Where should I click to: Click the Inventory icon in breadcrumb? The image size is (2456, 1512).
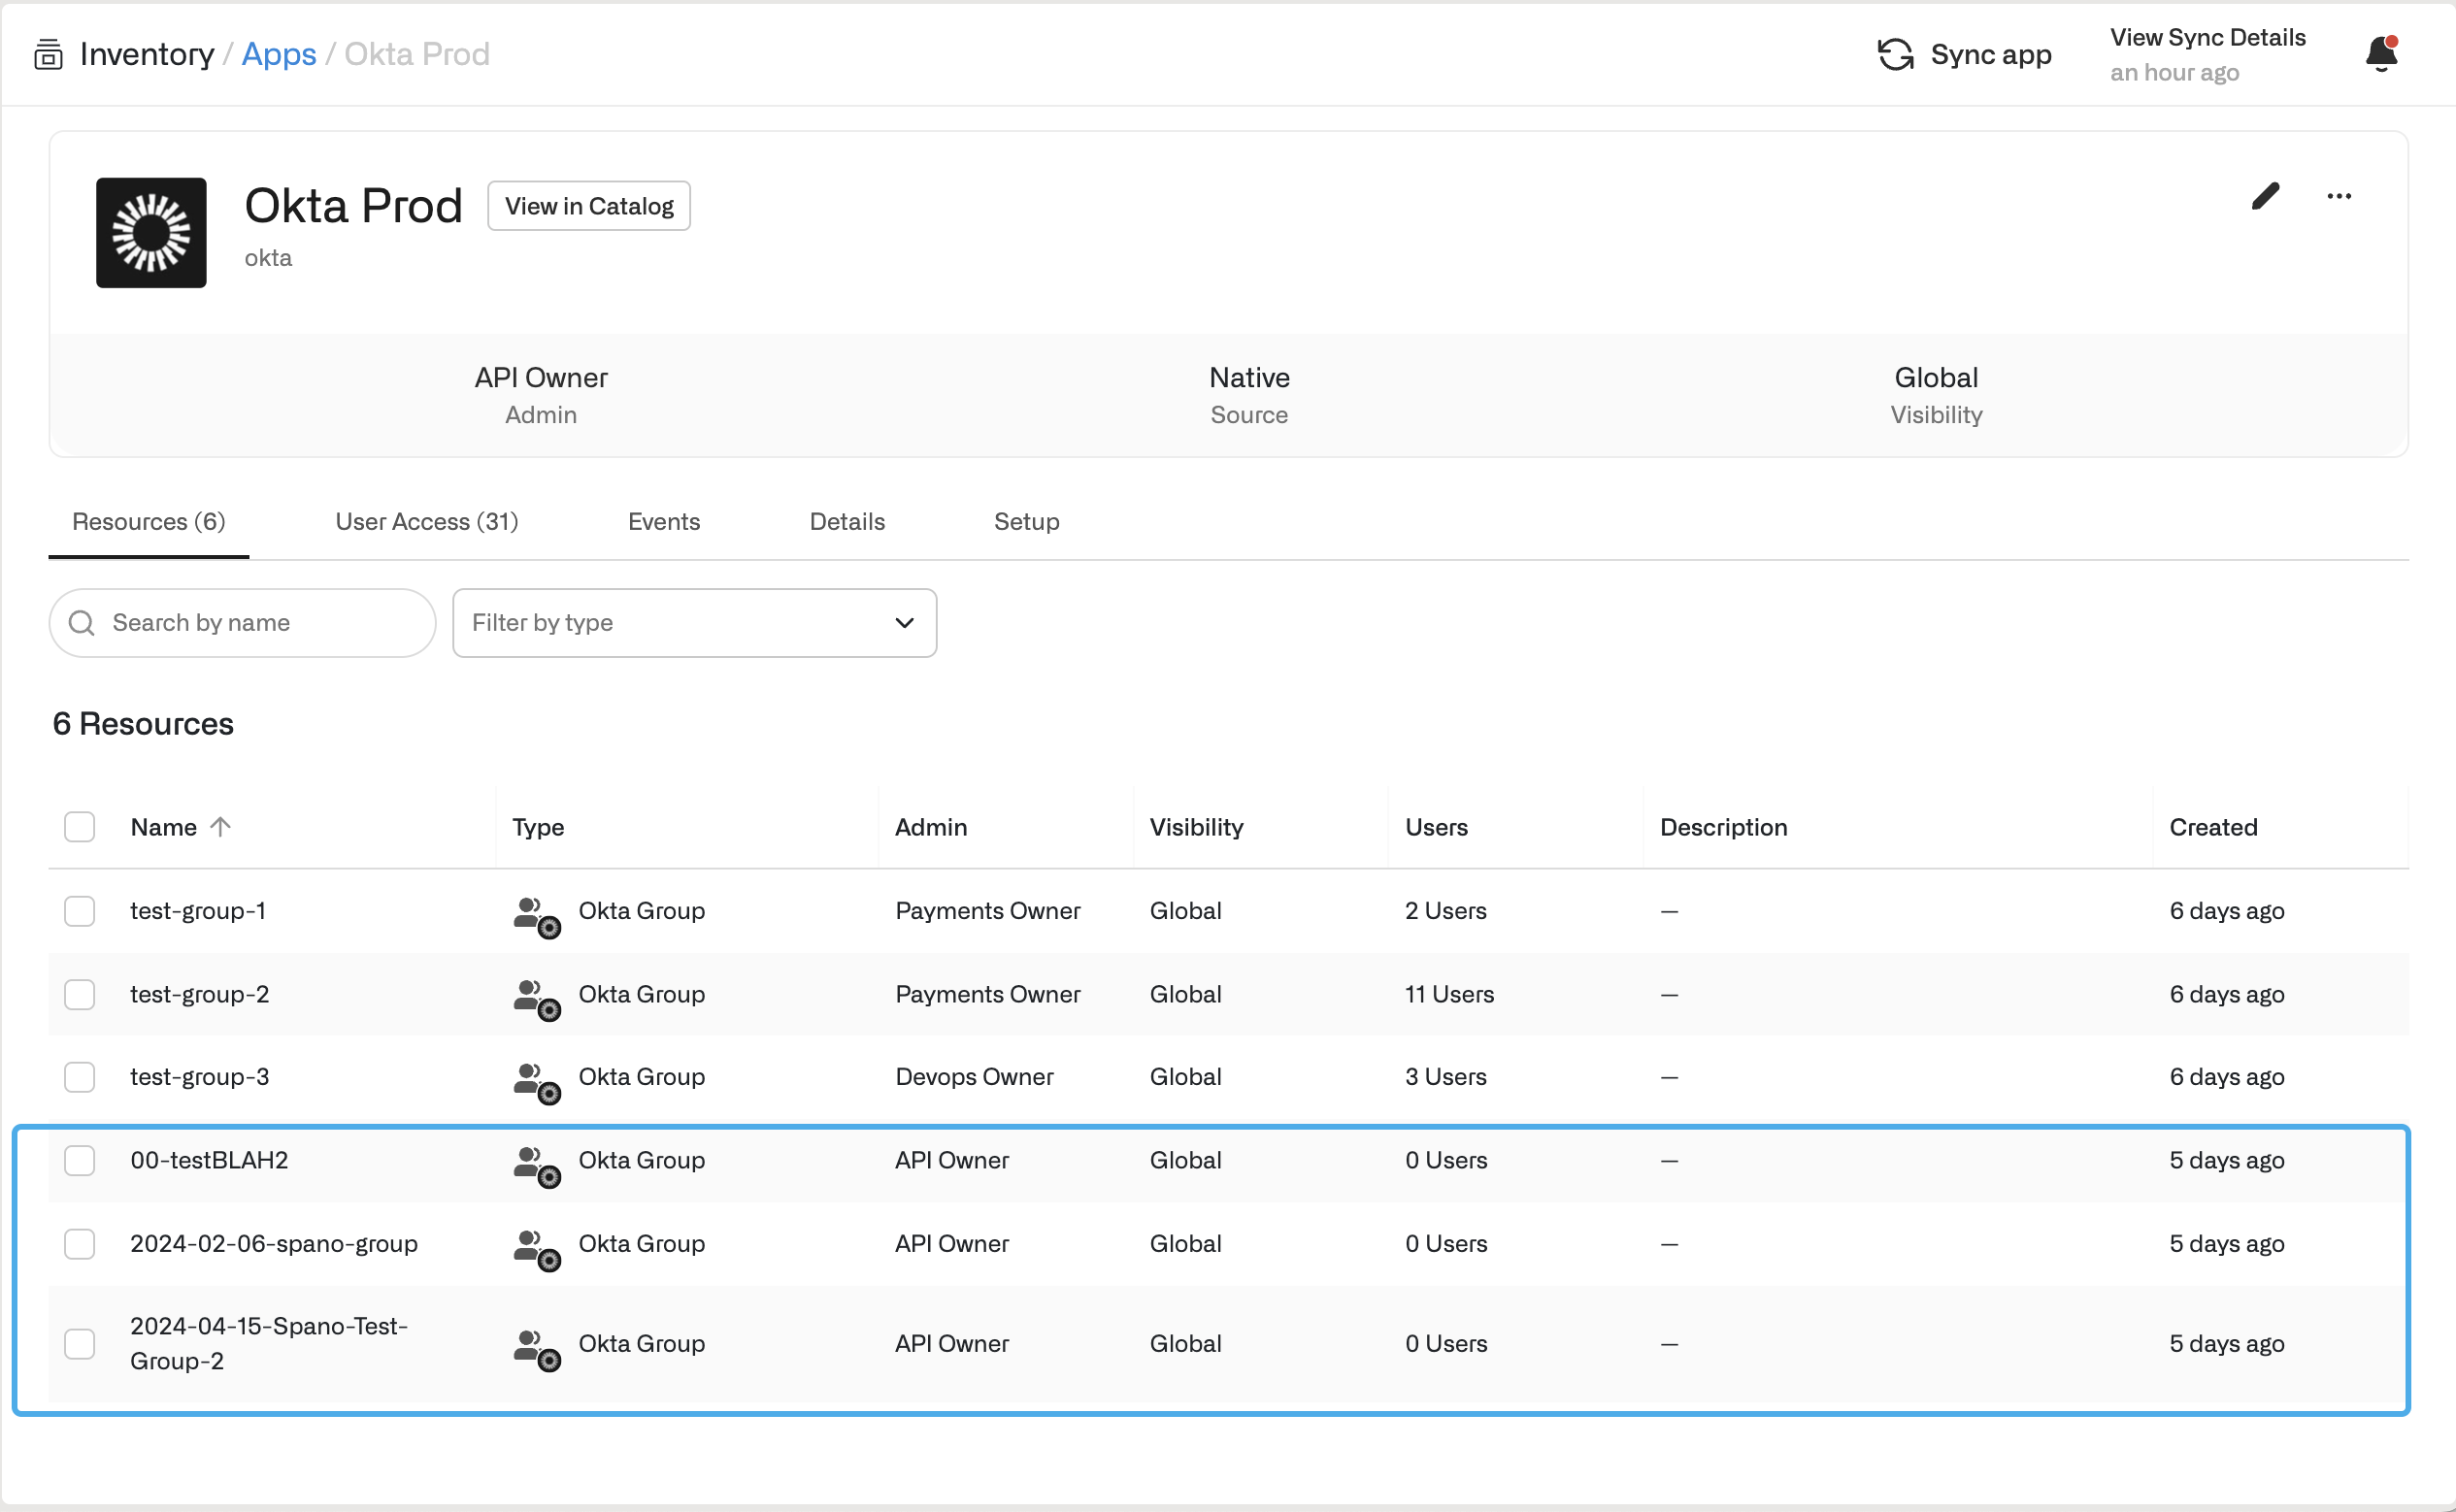[48, 54]
